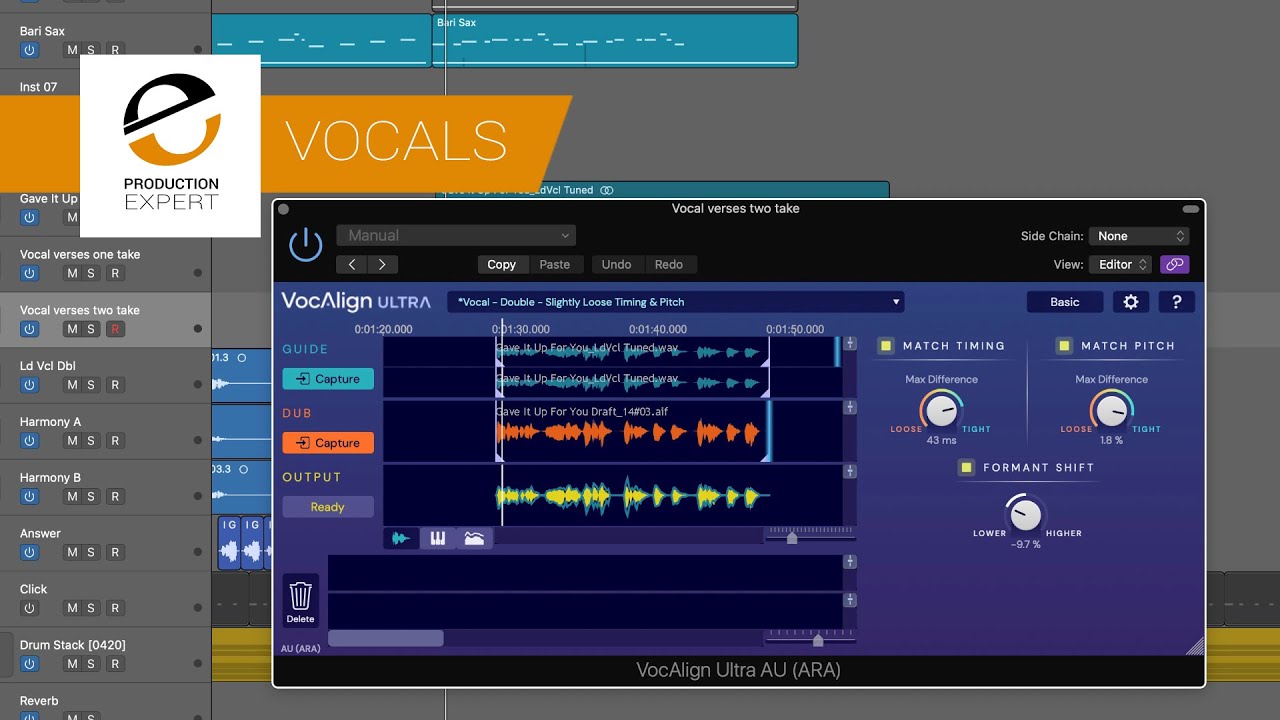Viewport: 1280px width, 720px height.
Task: Switch to waveform view icon
Action: (x=401, y=538)
